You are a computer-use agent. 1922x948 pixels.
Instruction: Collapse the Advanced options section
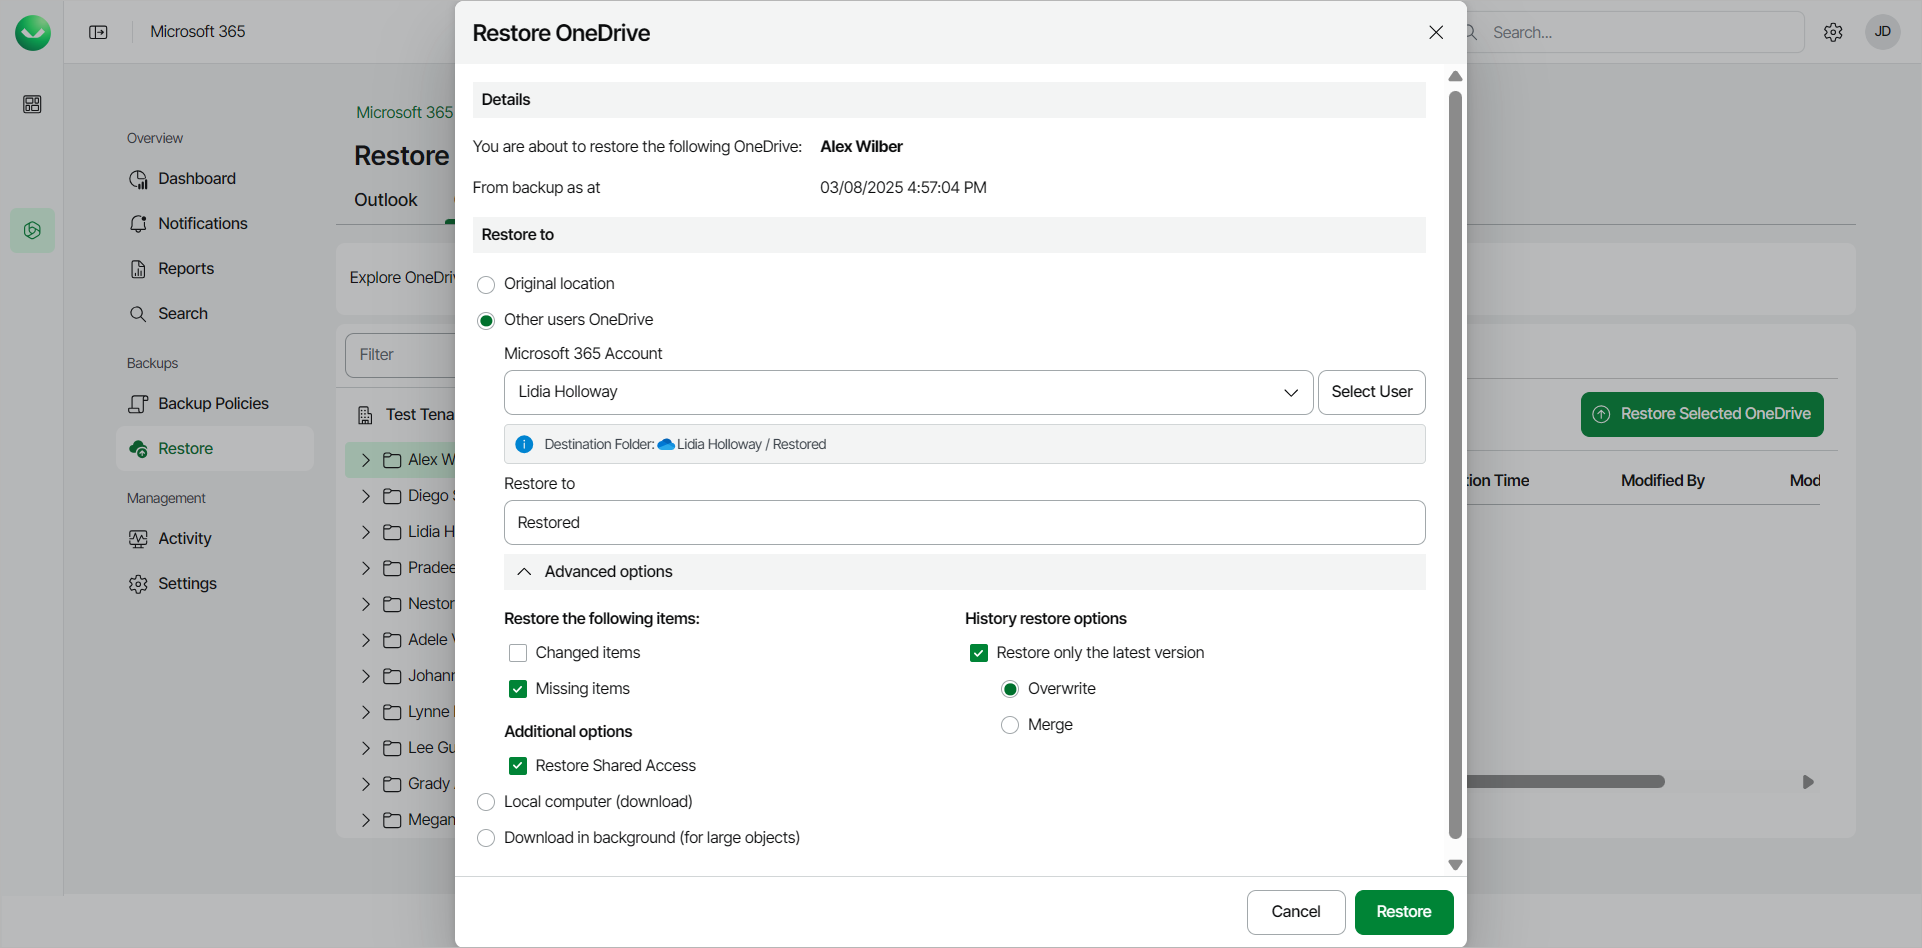point(524,572)
